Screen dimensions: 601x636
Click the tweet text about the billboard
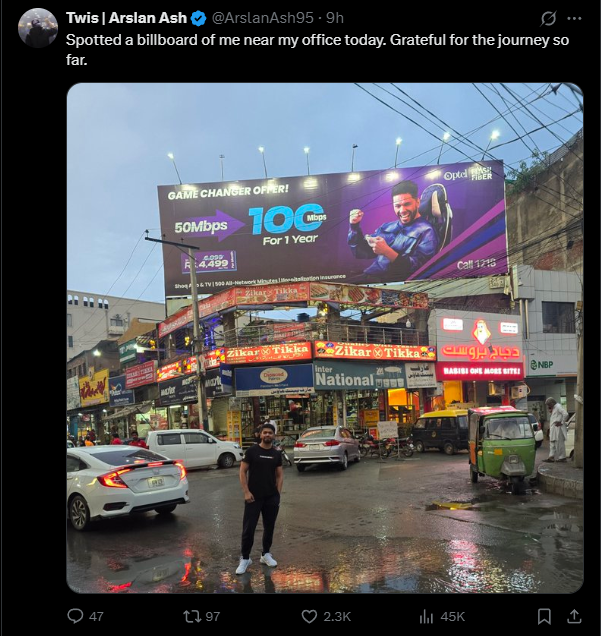pos(317,50)
